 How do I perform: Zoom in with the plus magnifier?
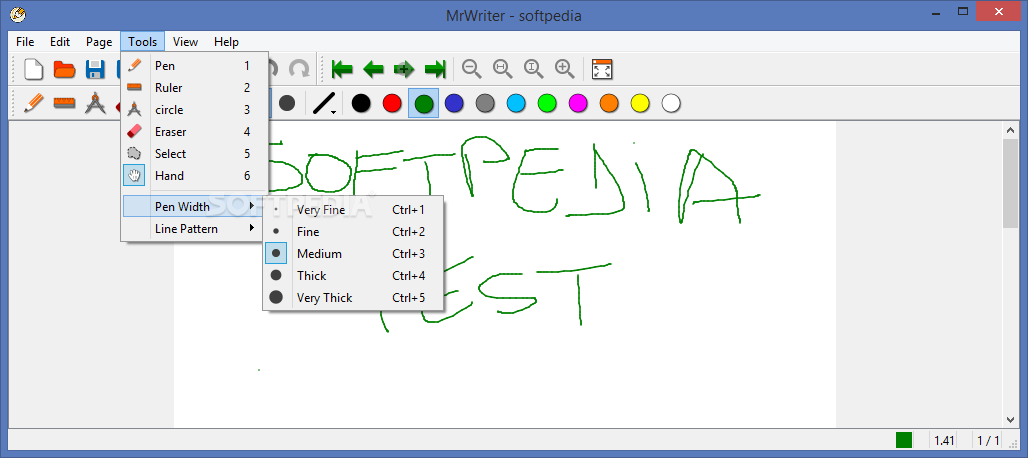564,69
